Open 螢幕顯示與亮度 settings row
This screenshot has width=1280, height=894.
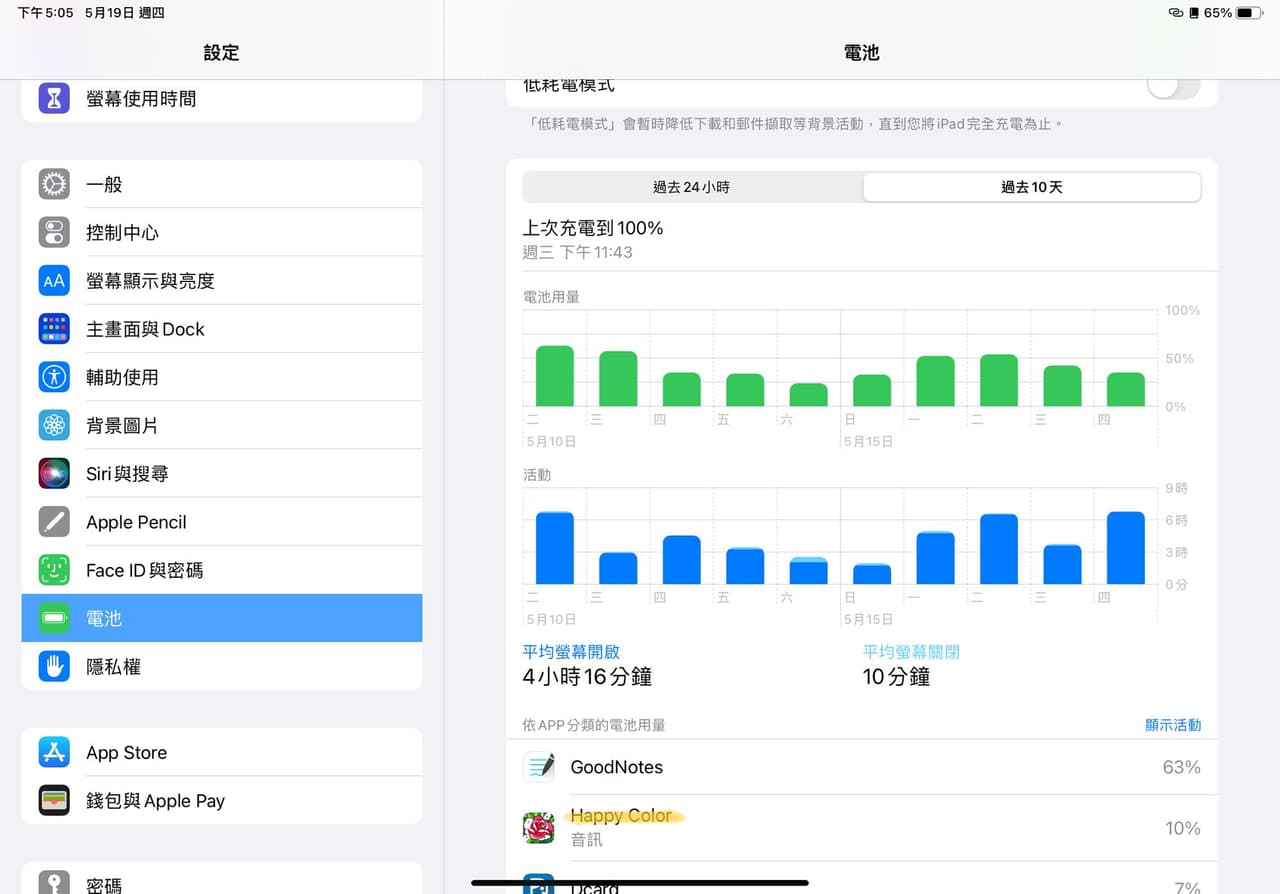click(222, 280)
